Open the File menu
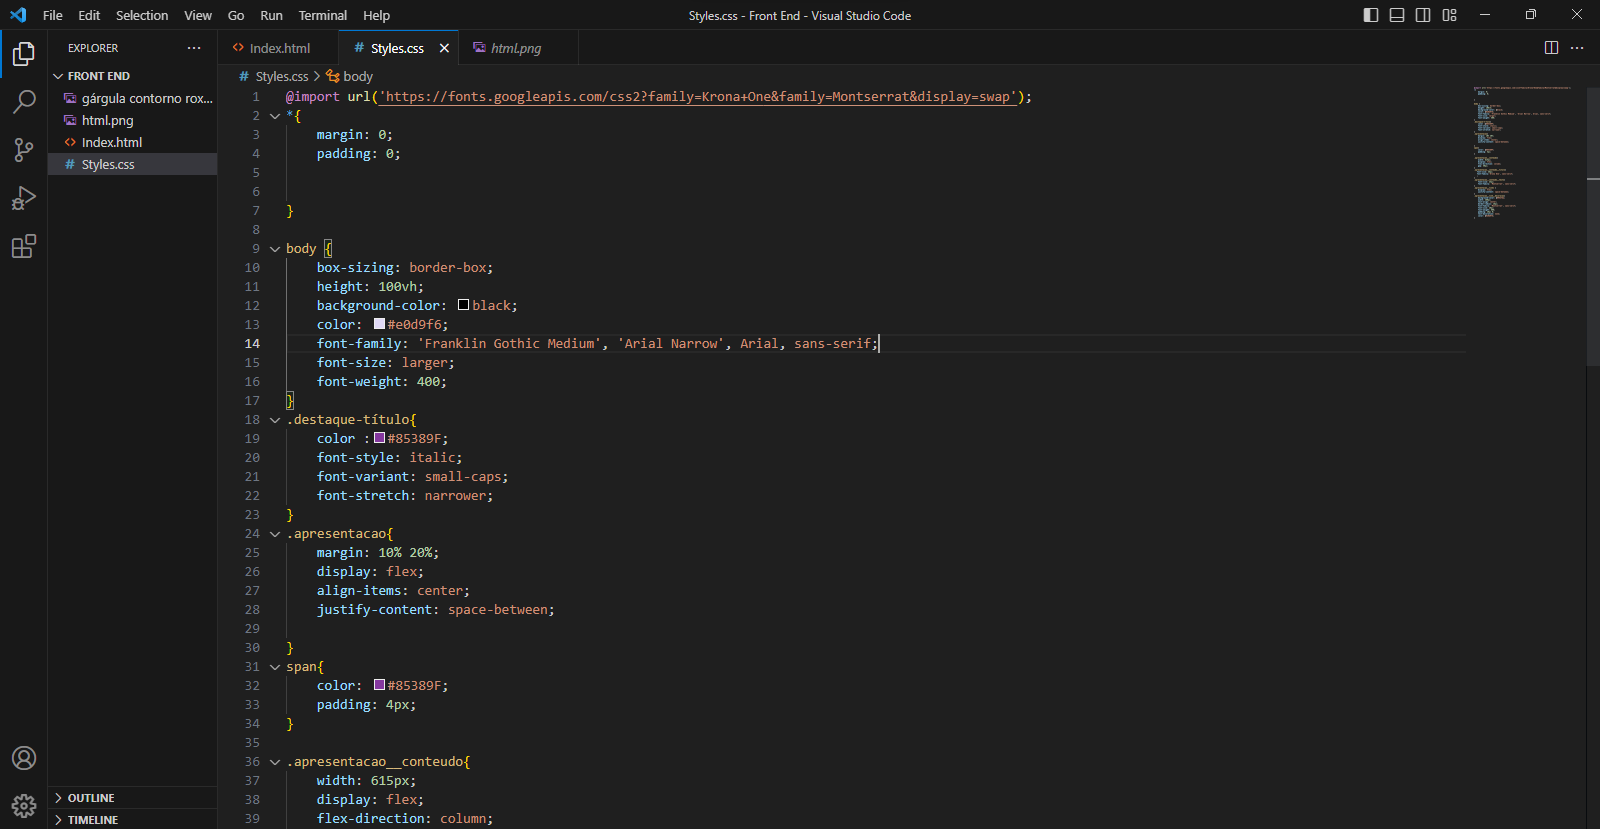 coord(53,15)
